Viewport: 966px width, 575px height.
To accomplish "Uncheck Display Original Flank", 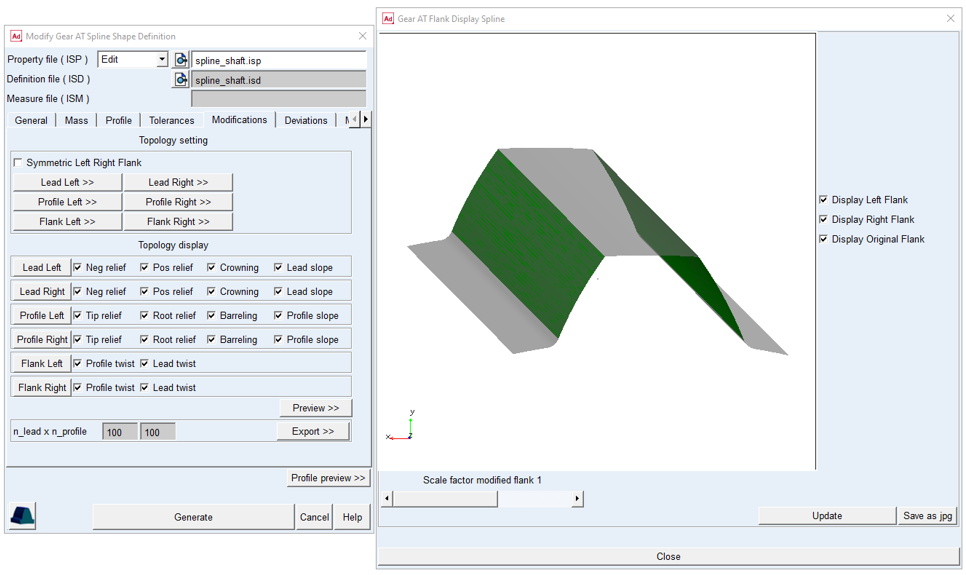I will 823,239.
